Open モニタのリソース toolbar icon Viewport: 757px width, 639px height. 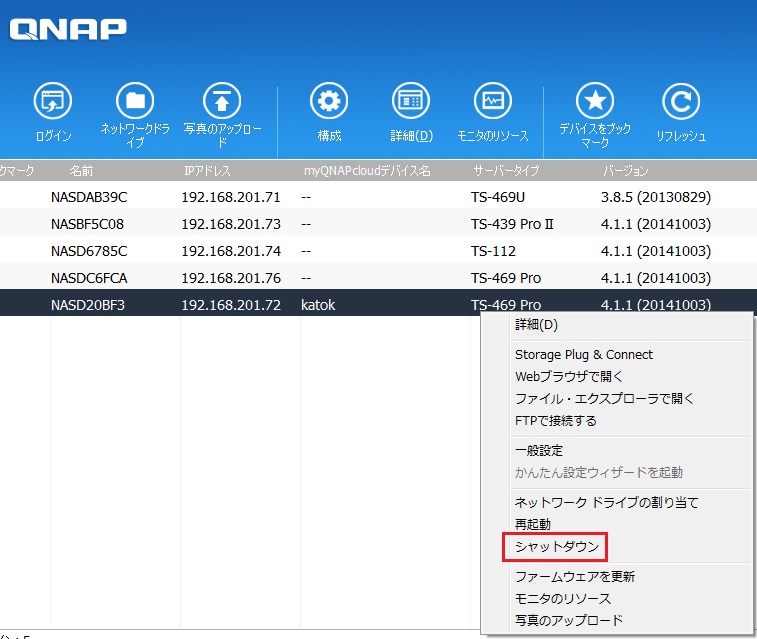tap(493, 101)
